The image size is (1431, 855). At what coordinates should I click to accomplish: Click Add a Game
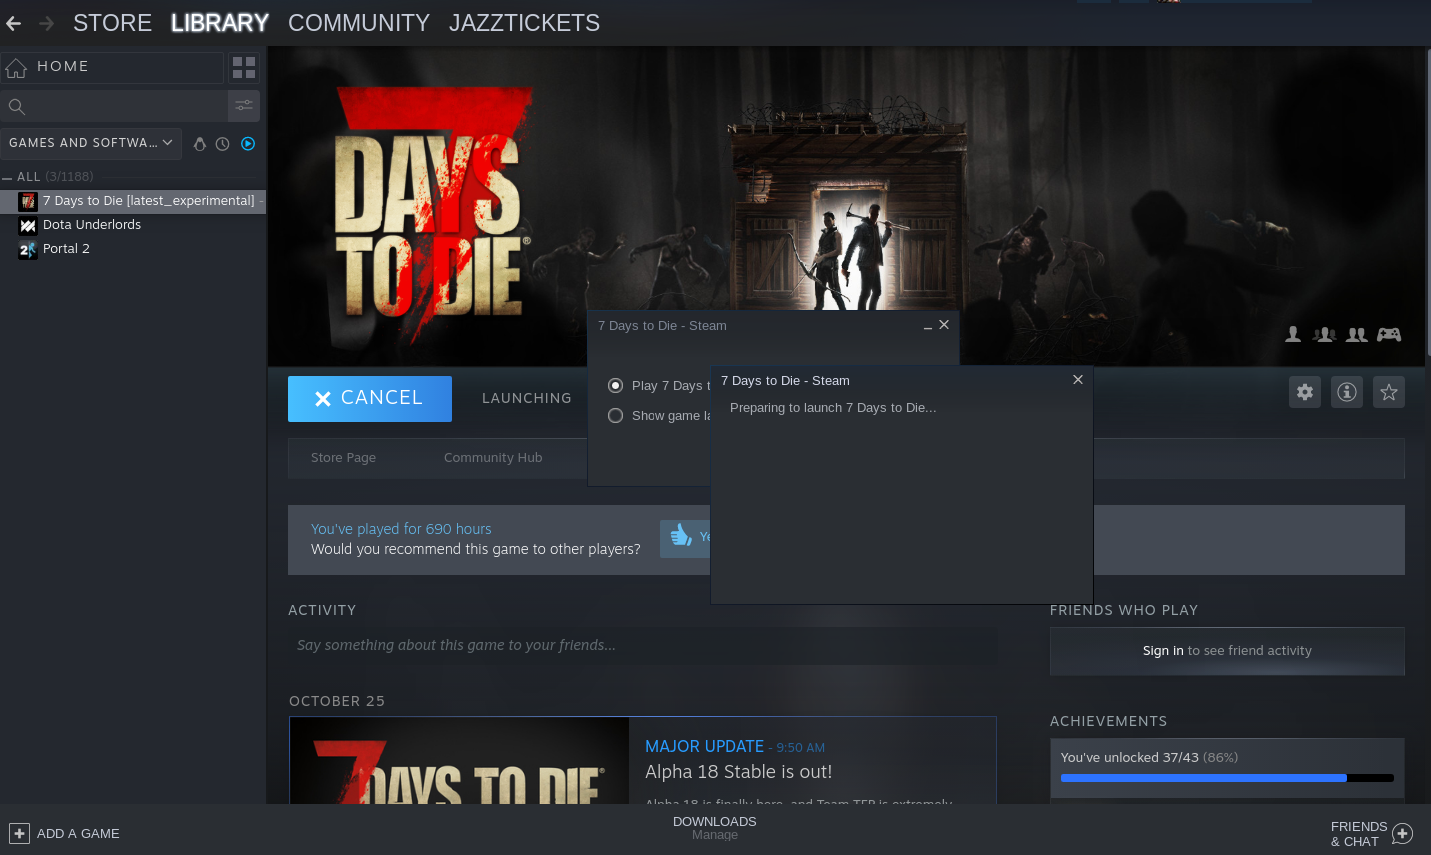pos(64,833)
